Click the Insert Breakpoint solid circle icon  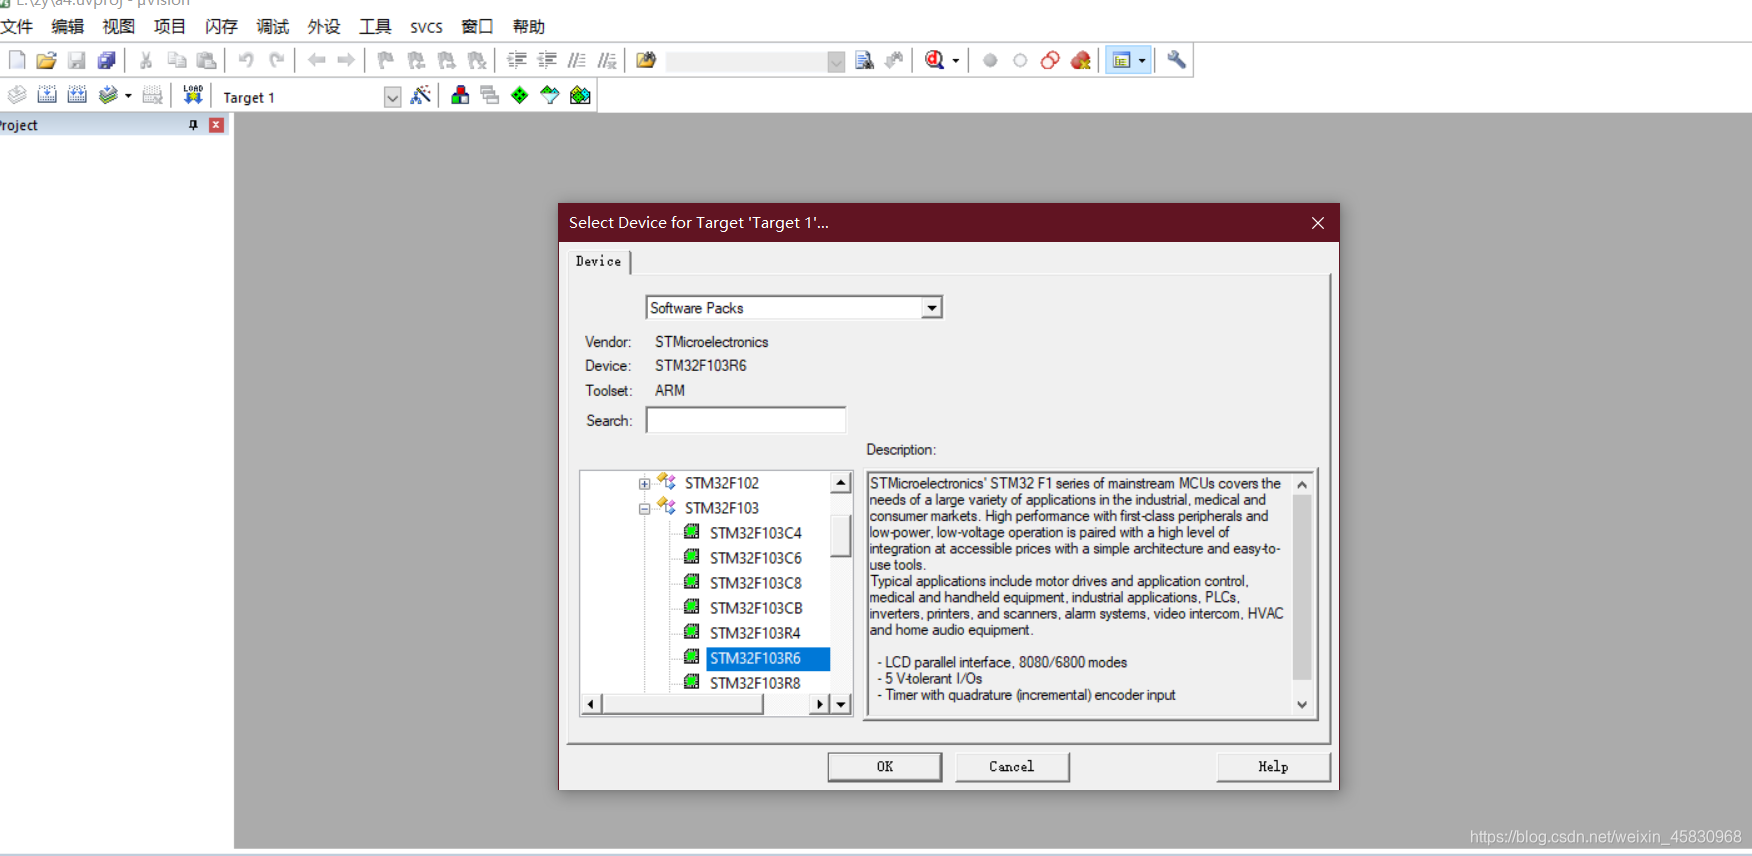pos(990,61)
